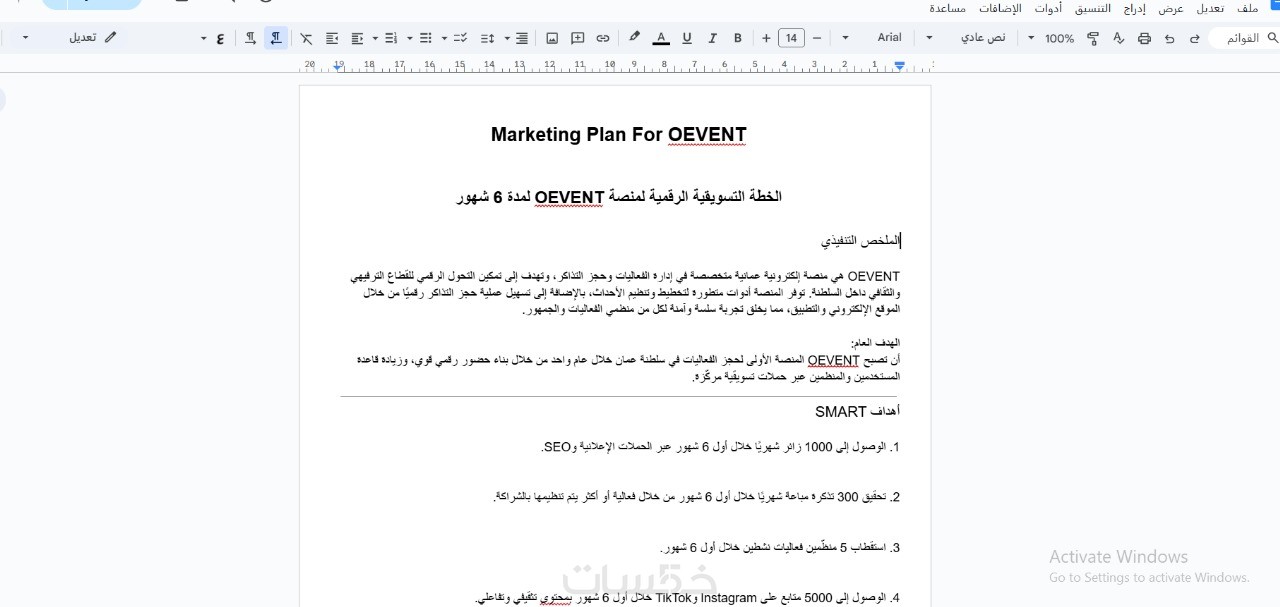Click the الملخص التنفيذي heading
This screenshot has height=607, width=1280.
click(861, 241)
